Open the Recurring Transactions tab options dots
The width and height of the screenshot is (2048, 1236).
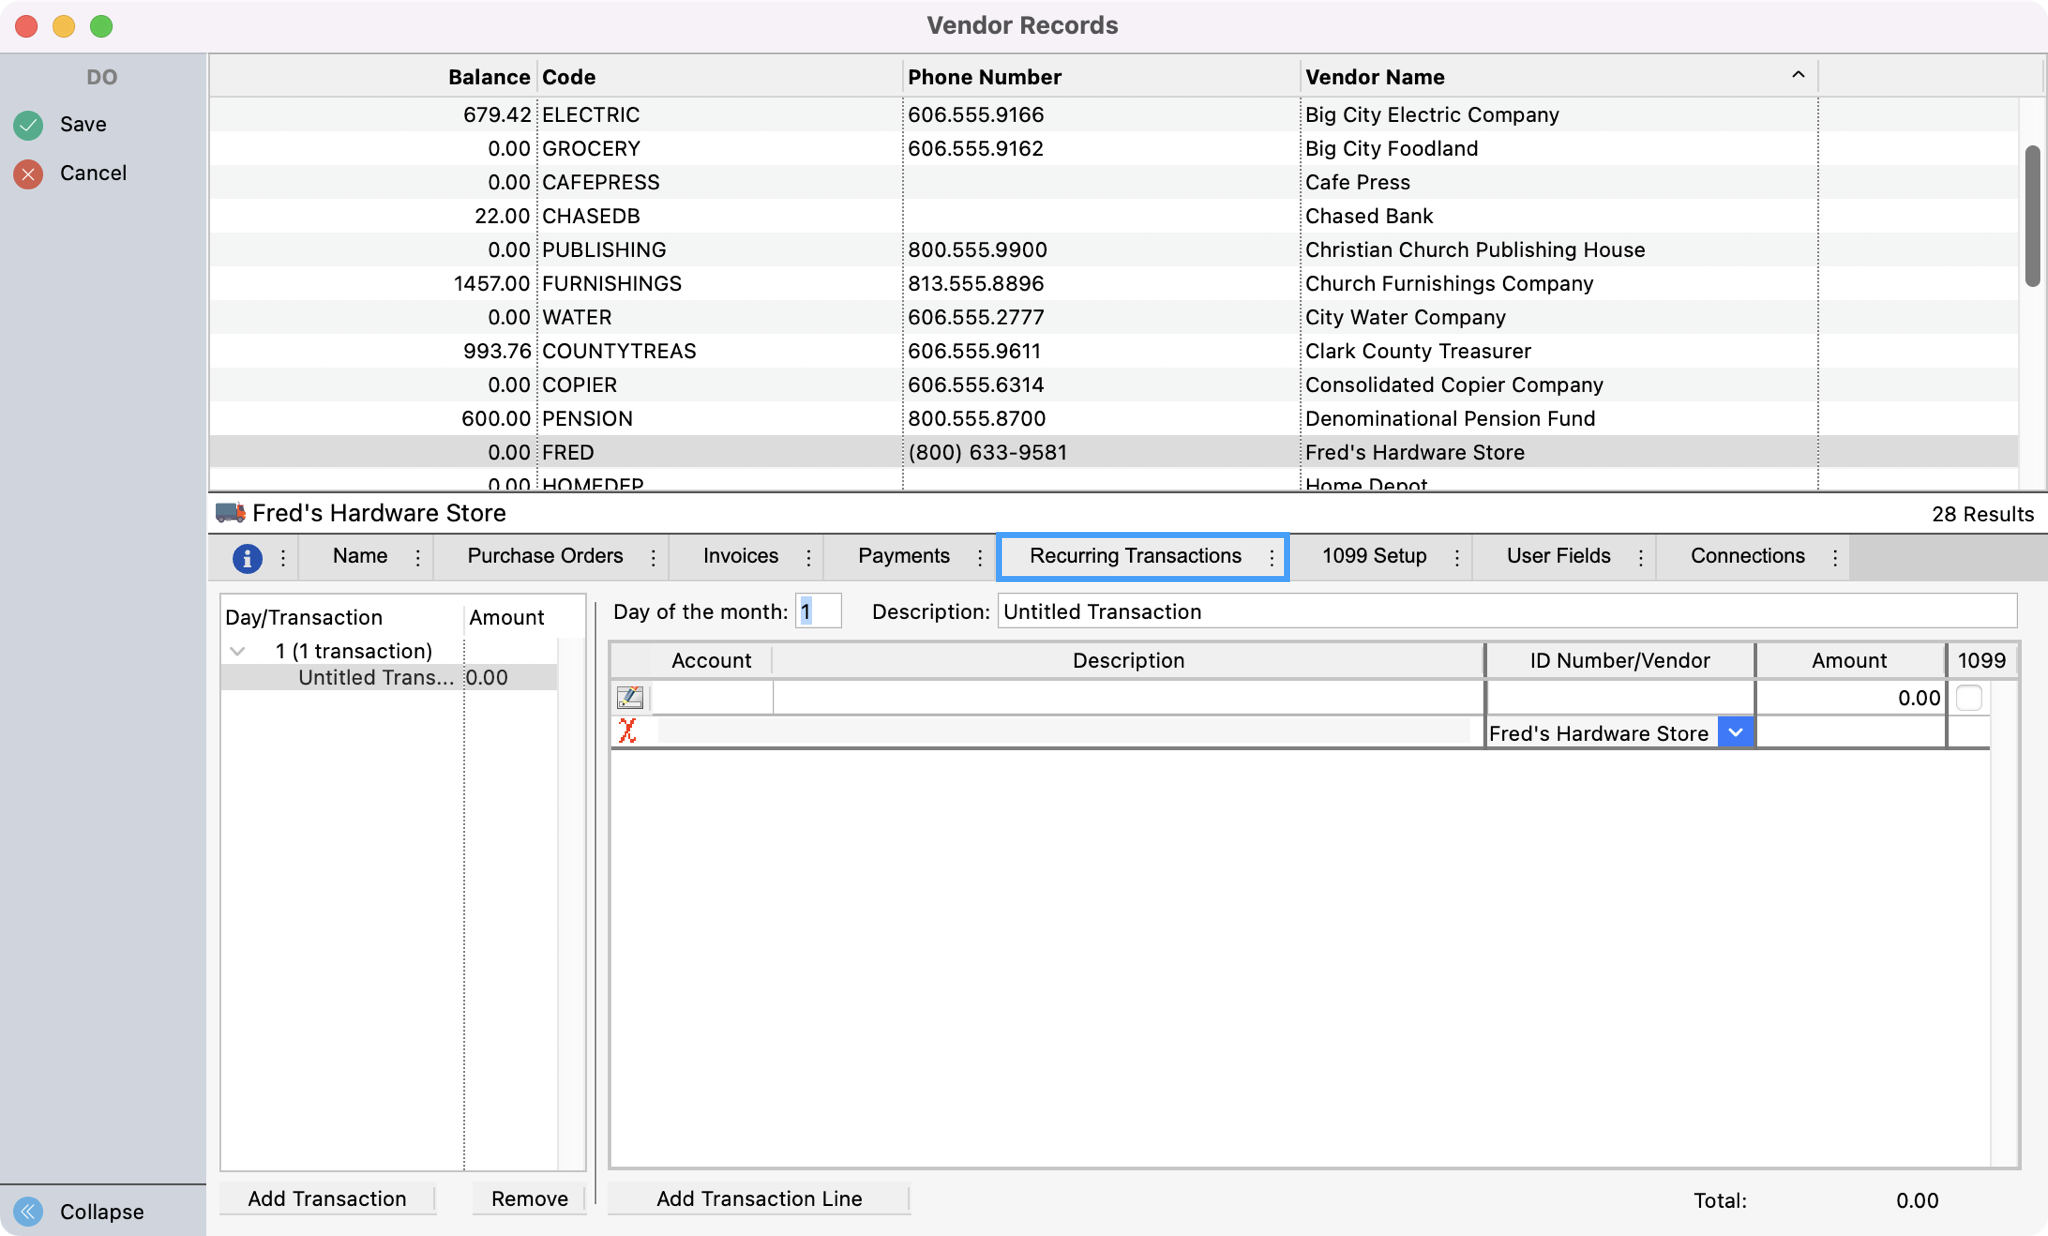[1272, 558]
